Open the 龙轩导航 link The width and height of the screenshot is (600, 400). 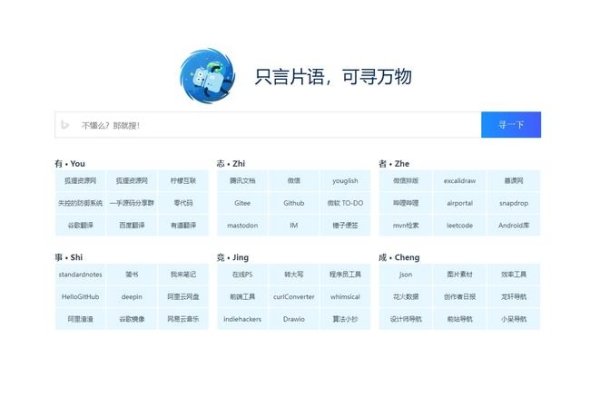point(514,297)
